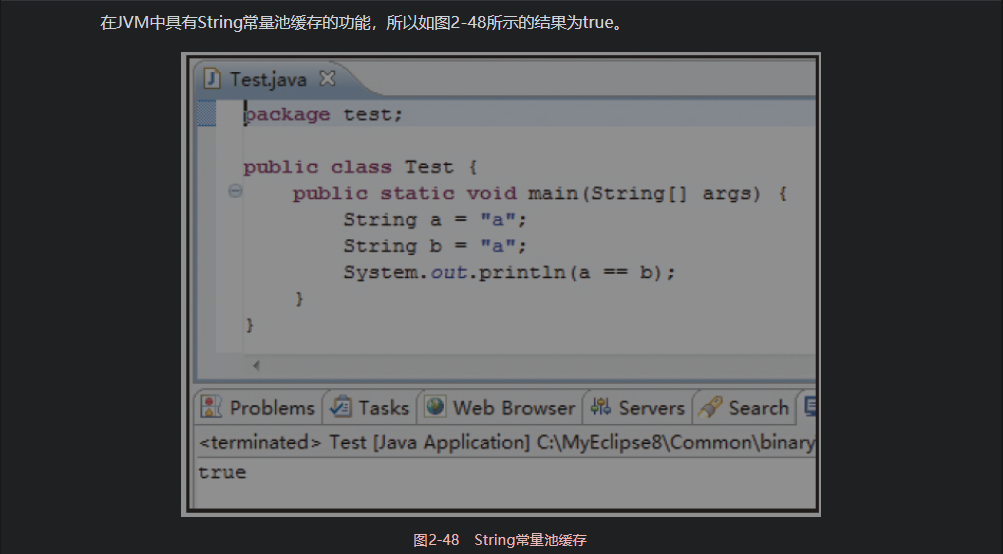Screen dimensions: 1003x554
Task: Click the Tasks clipboard icon
Action: pyautogui.click(x=341, y=407)
